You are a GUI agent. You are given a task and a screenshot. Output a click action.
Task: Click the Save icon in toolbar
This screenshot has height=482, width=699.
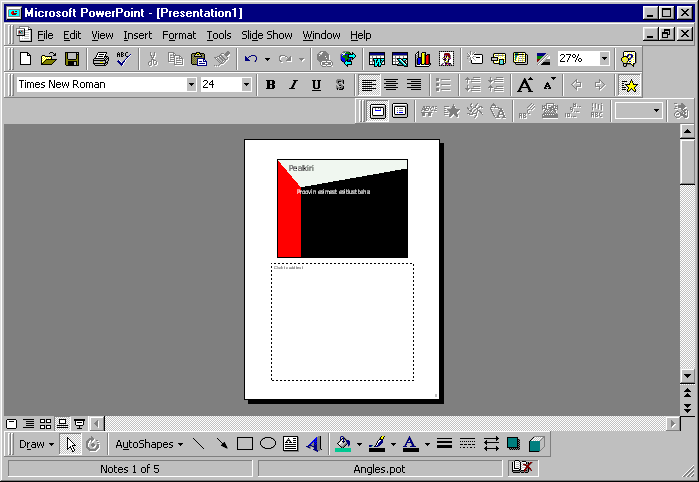coord(72,59)
